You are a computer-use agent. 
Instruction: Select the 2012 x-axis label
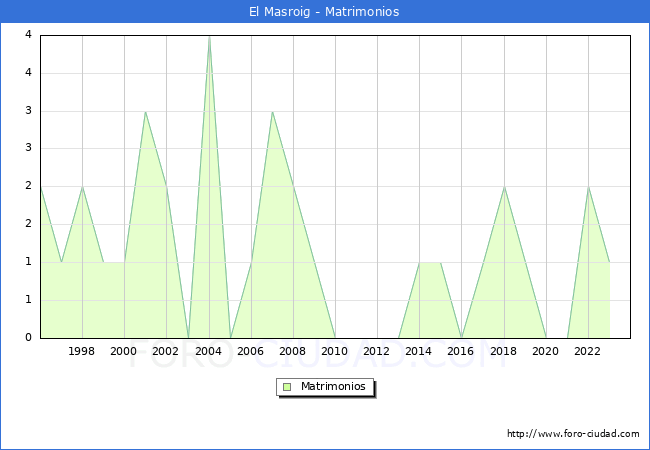pyautogui.click(x=377, y=351)
